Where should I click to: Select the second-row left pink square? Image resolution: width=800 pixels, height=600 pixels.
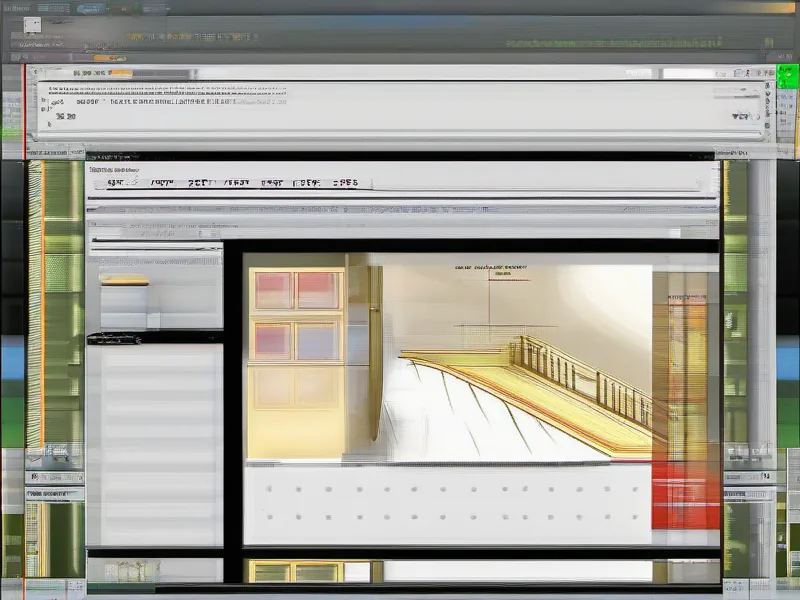click(272, 341)
